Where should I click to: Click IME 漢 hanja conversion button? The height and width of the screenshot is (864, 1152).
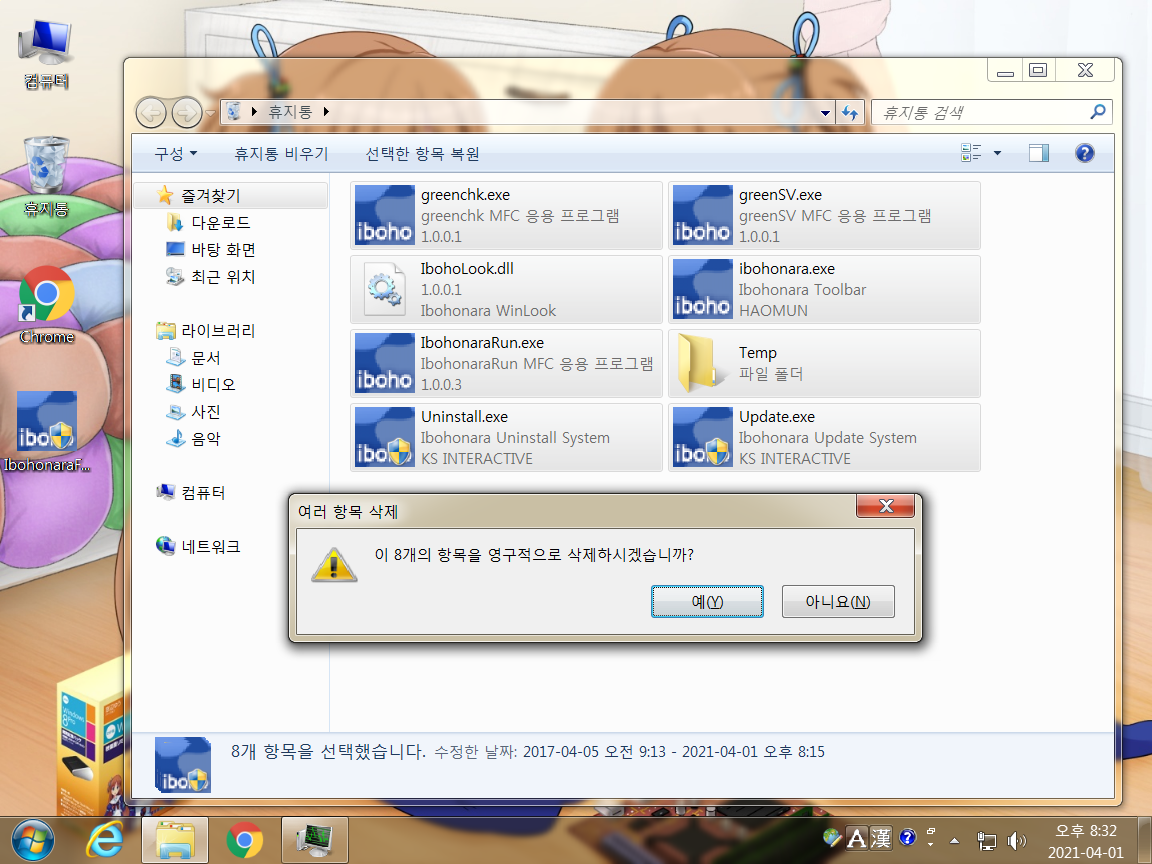(881, 838)
